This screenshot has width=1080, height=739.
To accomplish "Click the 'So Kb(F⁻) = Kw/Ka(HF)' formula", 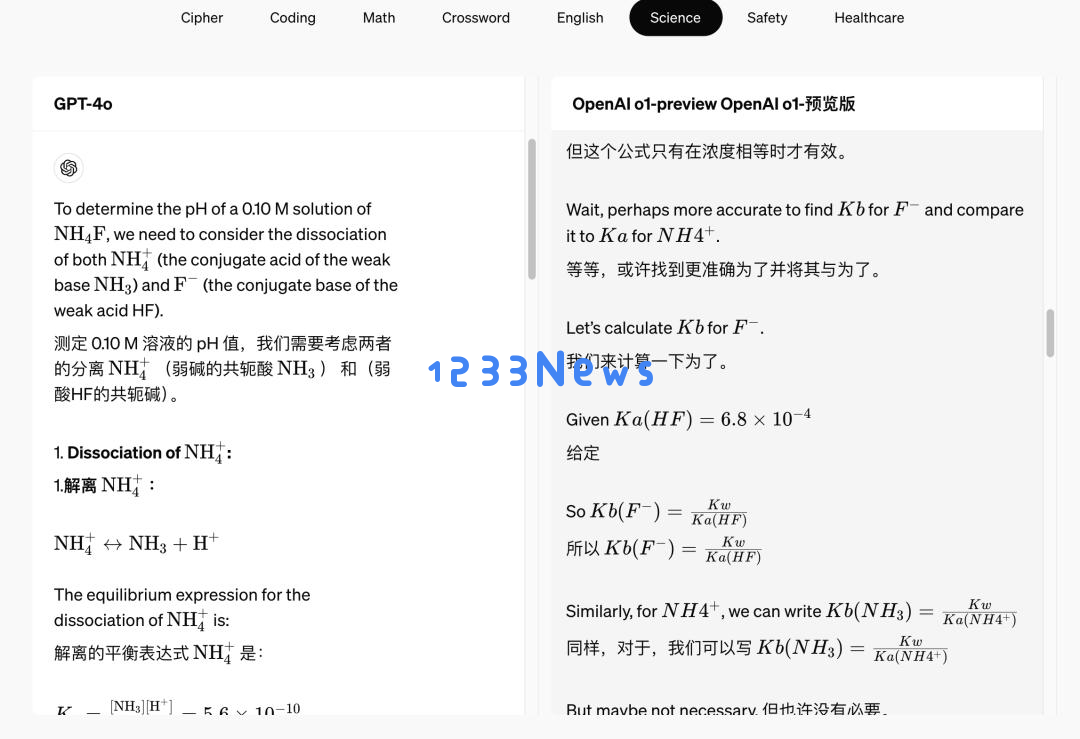I will 656,512.
